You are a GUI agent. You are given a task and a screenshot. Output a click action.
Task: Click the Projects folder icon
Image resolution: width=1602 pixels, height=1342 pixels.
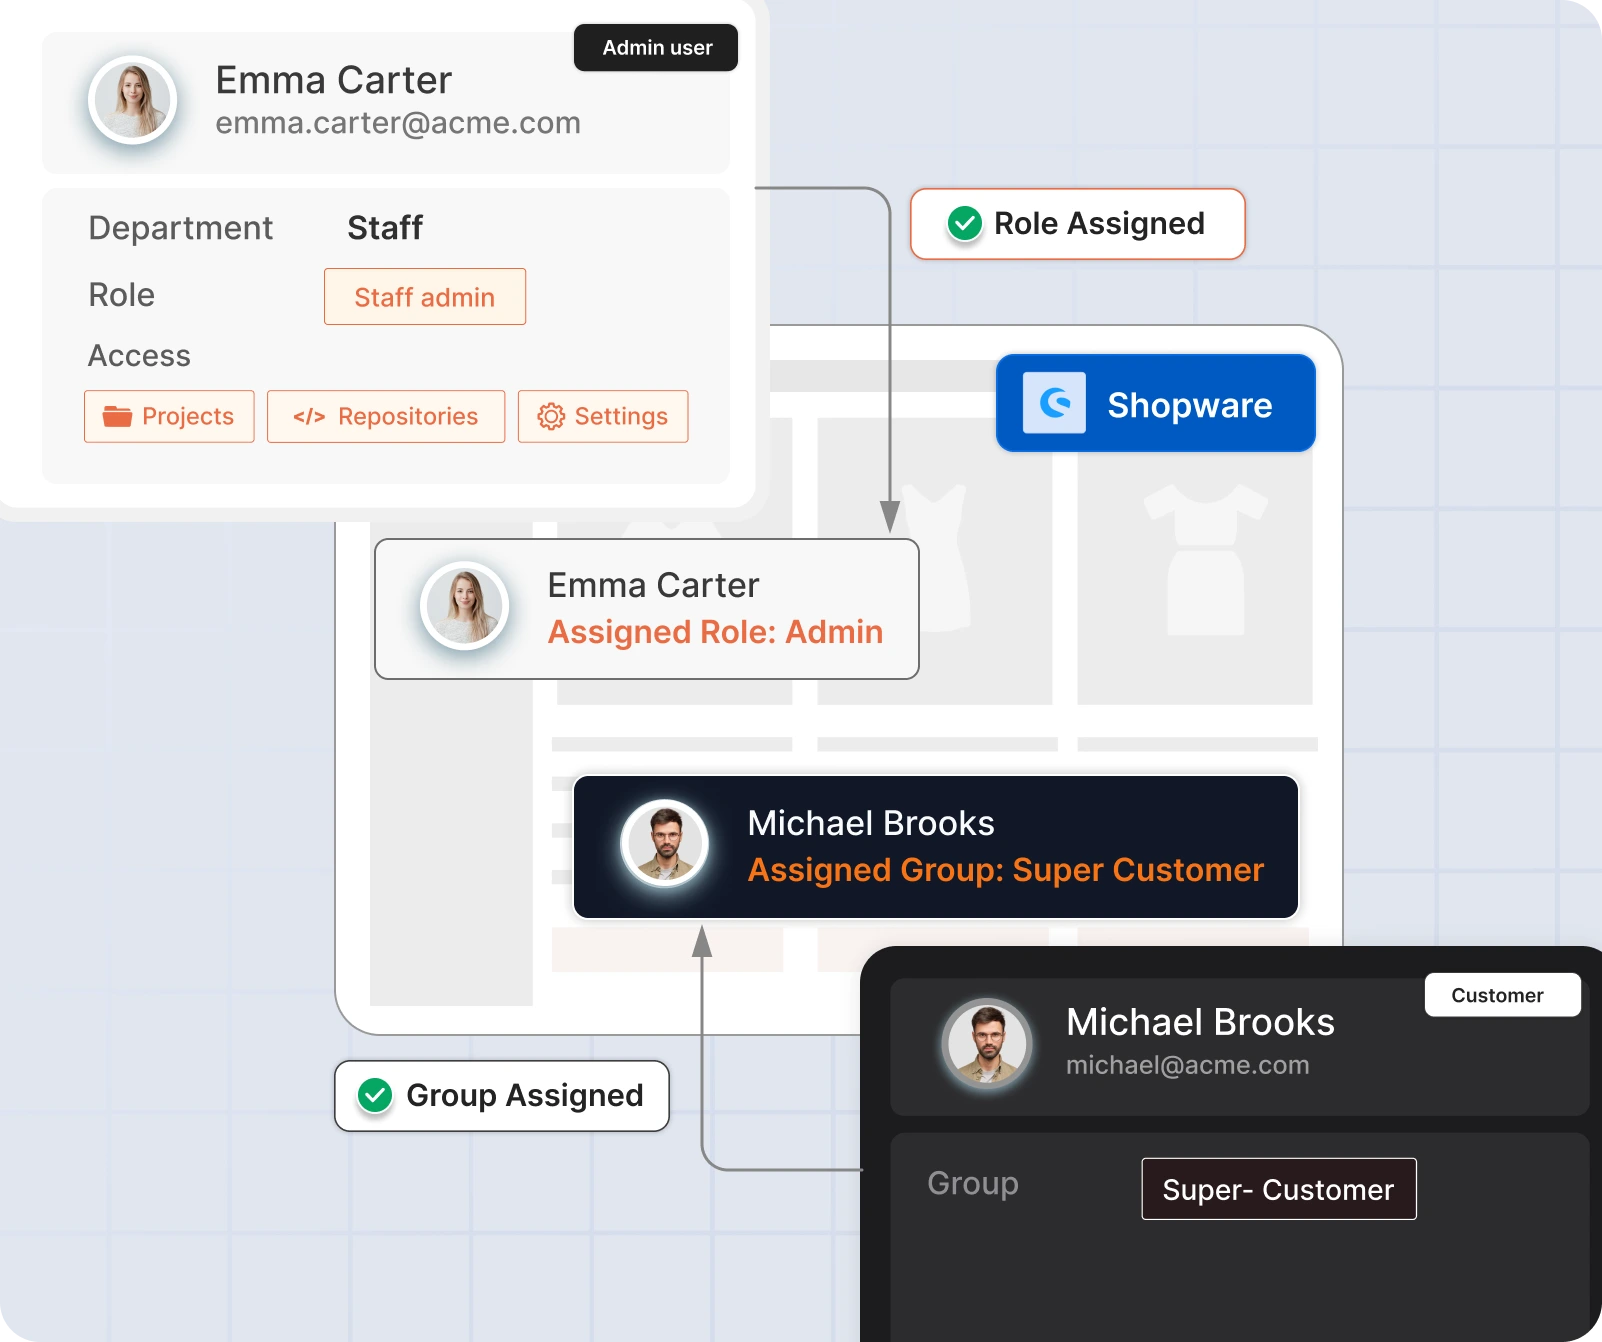[117, 416]
